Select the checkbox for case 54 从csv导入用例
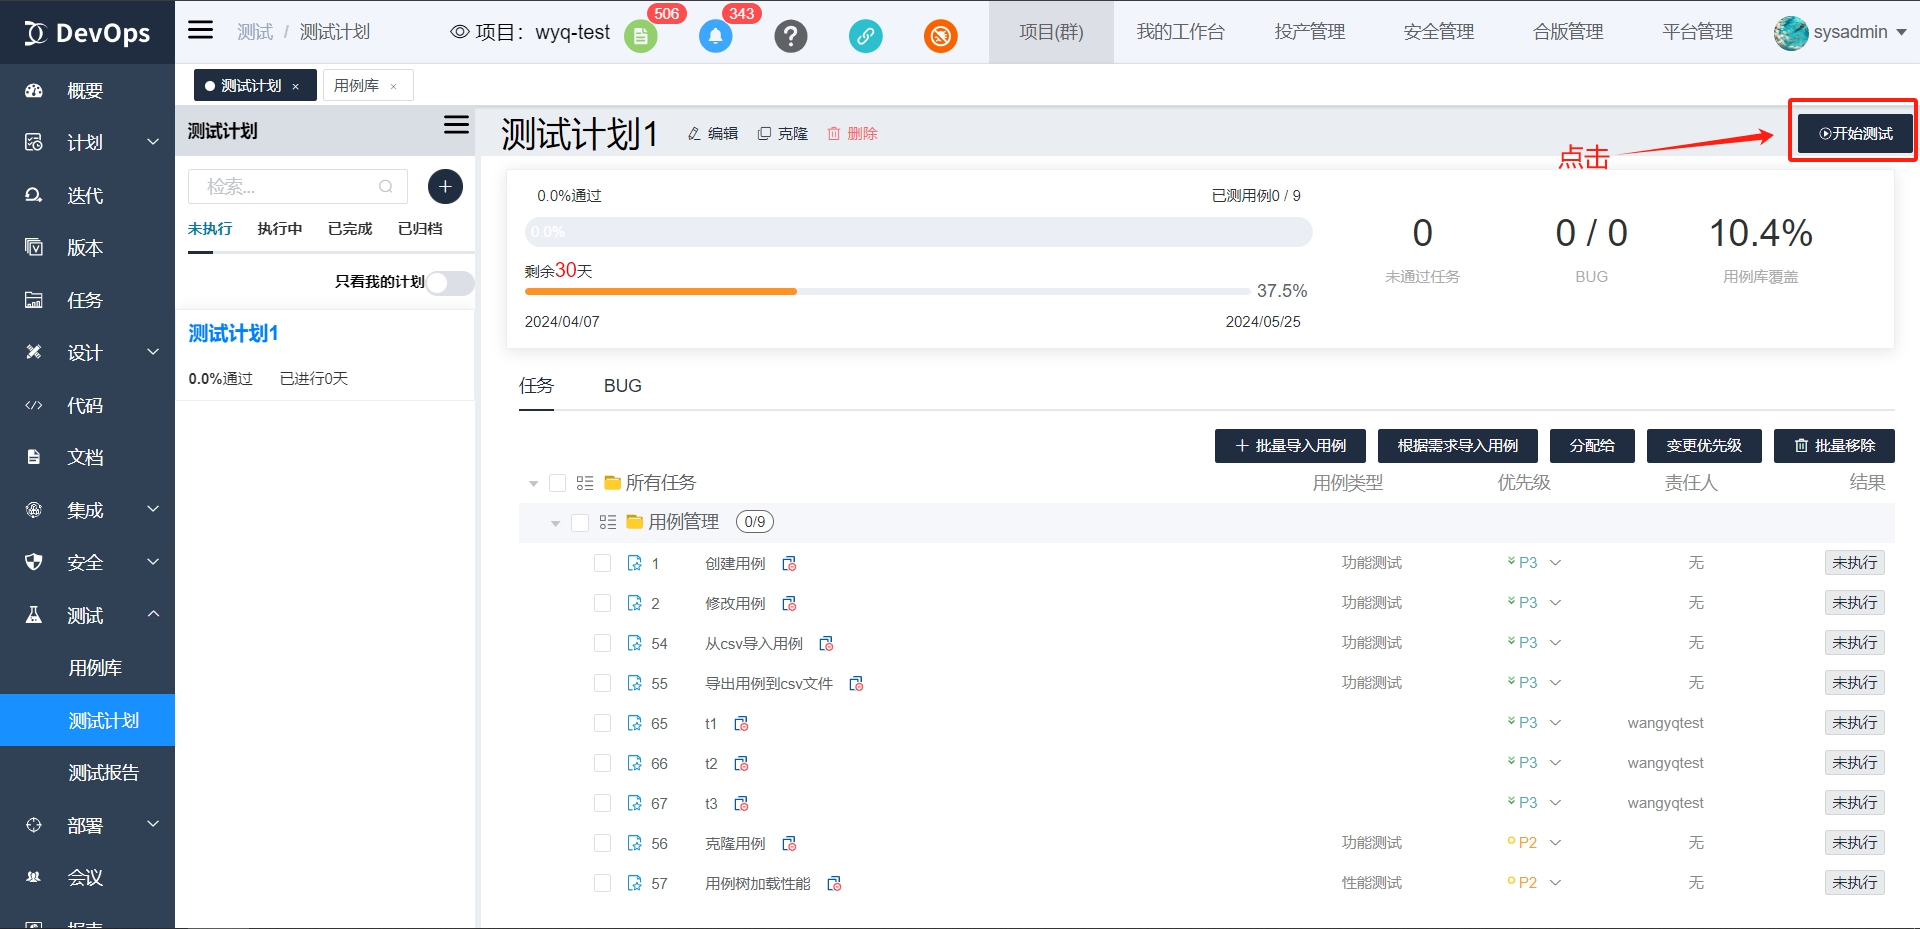Viewport: 1920px width, 929px height. [602, 643]
